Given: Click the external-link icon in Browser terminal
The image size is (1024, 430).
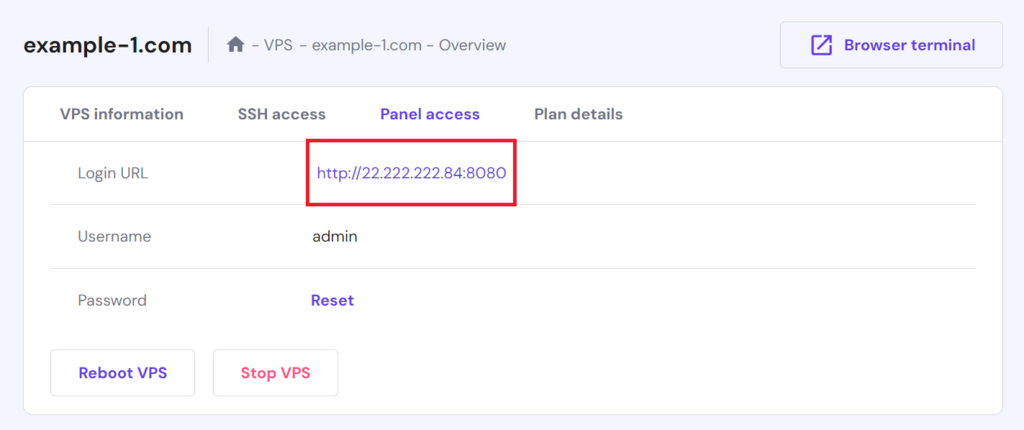Looking at the screenshot, I should [821, 45].
